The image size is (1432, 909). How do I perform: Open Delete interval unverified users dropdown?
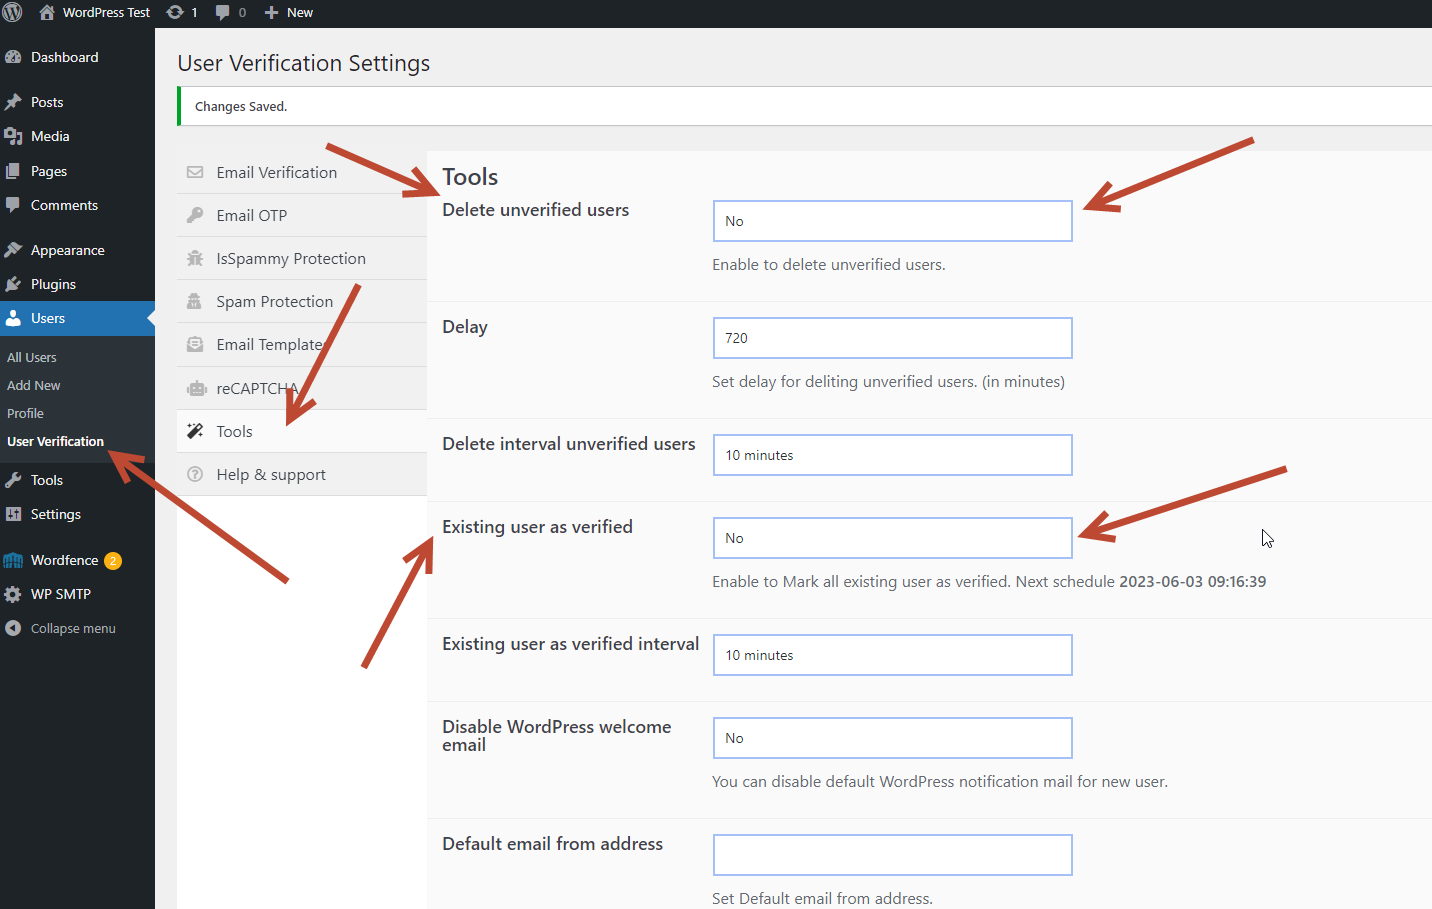(892, 455)
